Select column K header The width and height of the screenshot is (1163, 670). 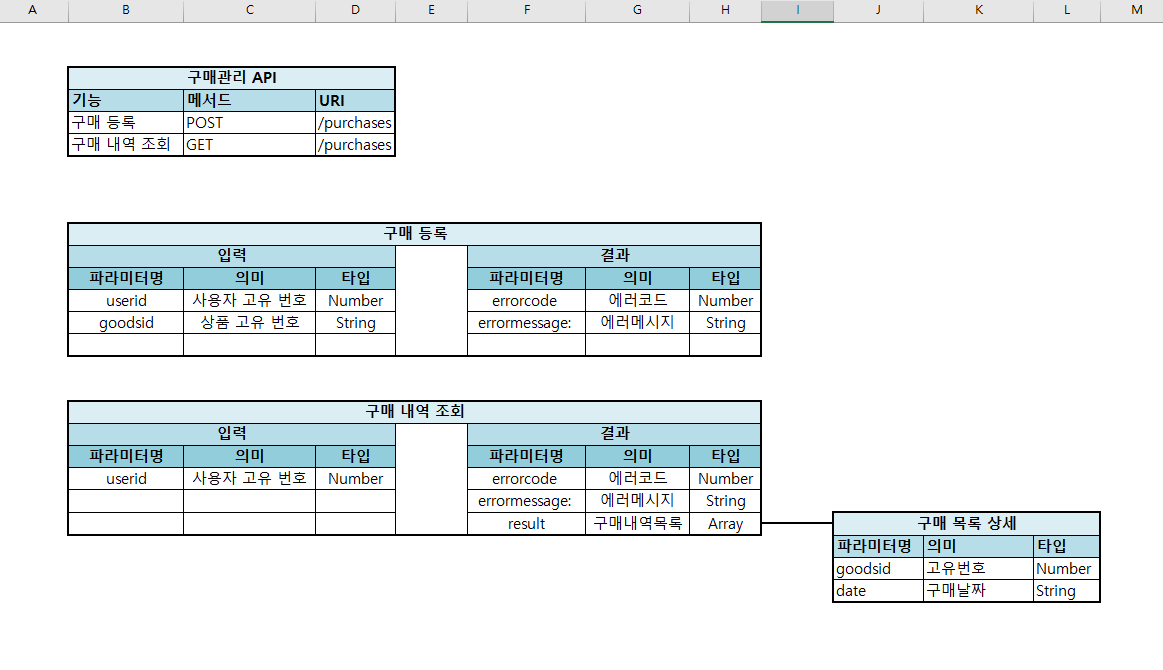click(x=978, y=10)
